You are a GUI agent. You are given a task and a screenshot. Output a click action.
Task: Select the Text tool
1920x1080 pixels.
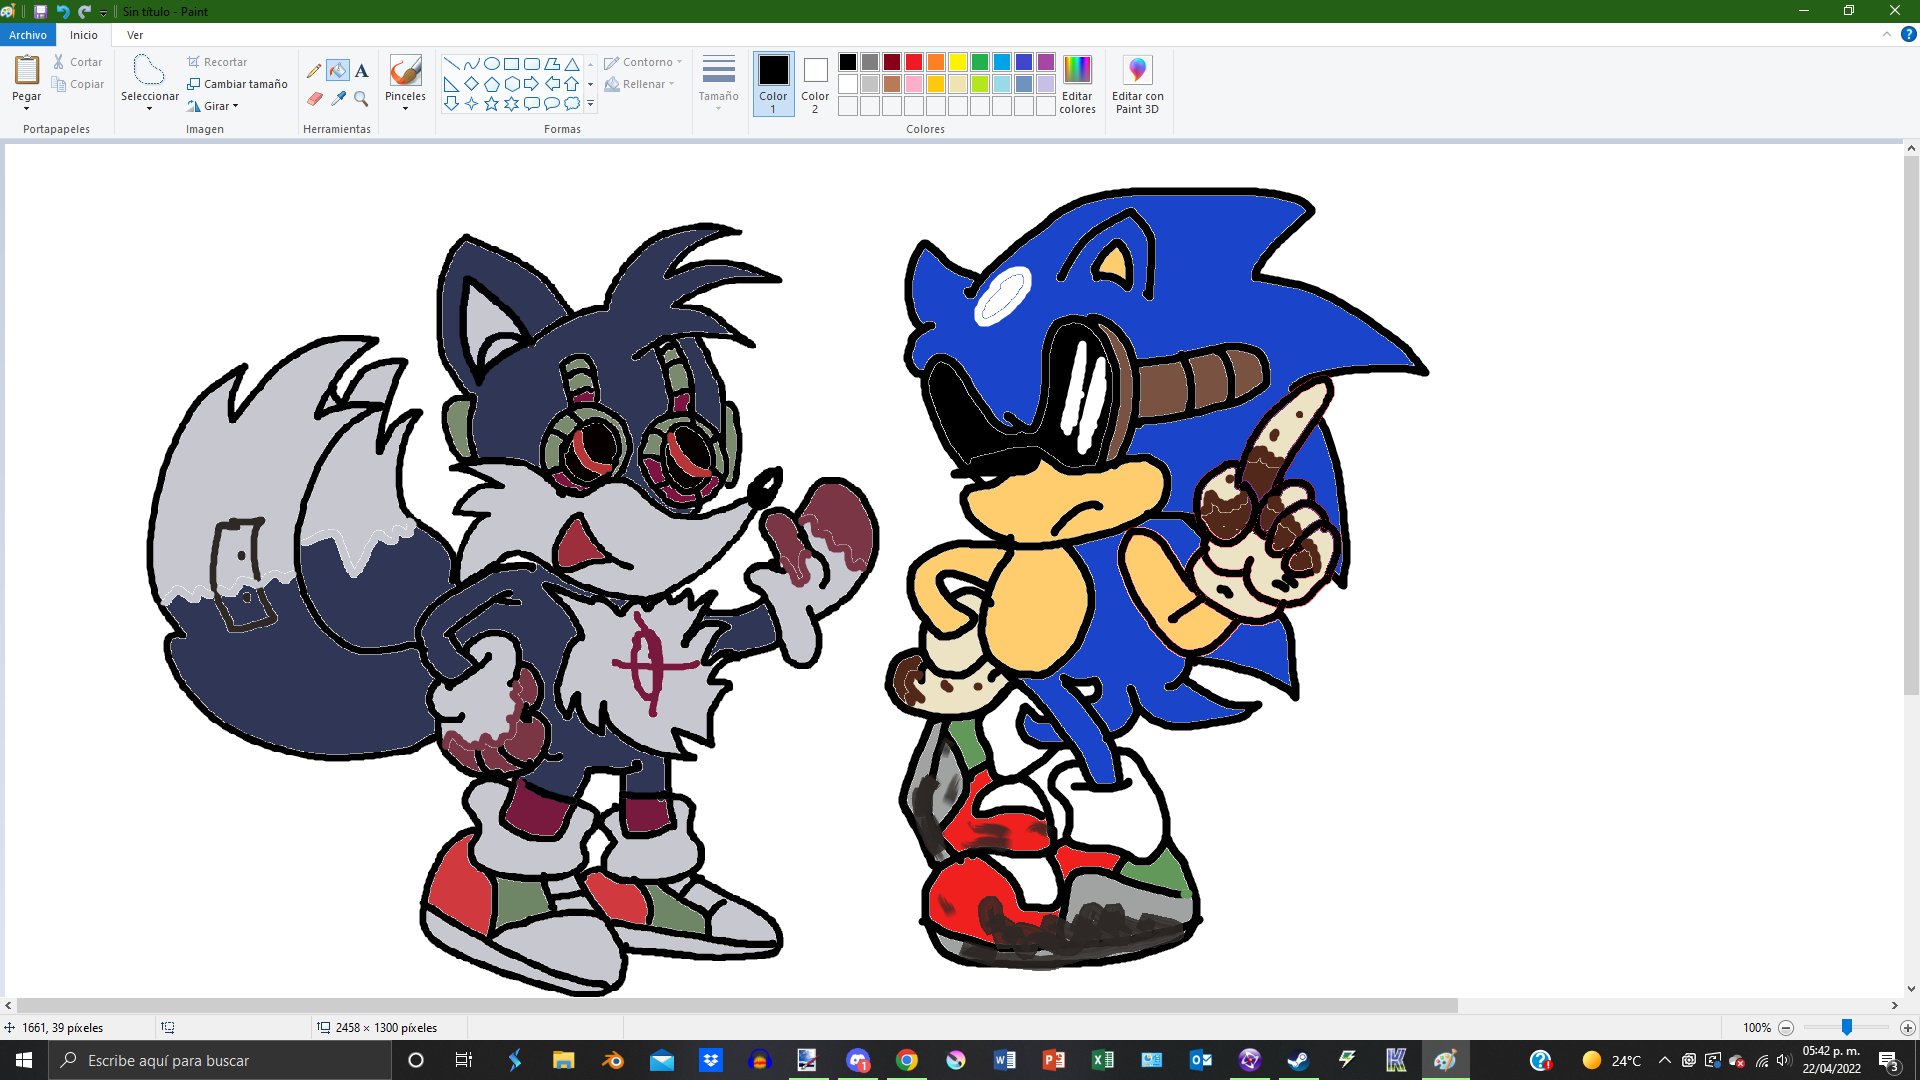pos(362,71)
